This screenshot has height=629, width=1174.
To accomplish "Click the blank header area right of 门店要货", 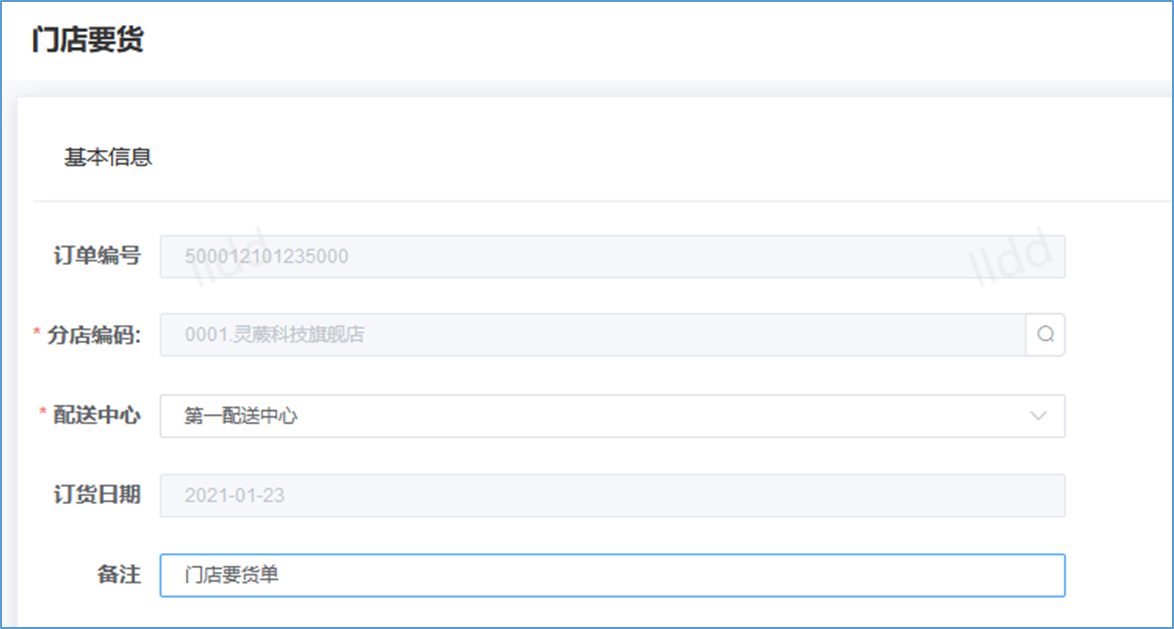I will click(650, 40).
